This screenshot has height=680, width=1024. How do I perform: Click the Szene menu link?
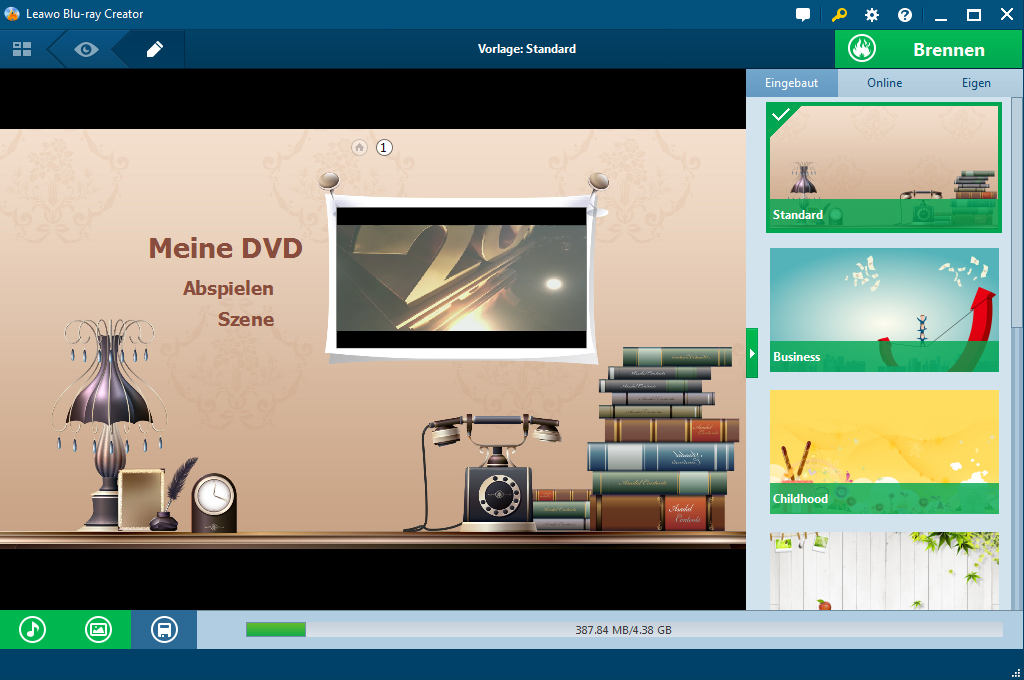point(245,320)
